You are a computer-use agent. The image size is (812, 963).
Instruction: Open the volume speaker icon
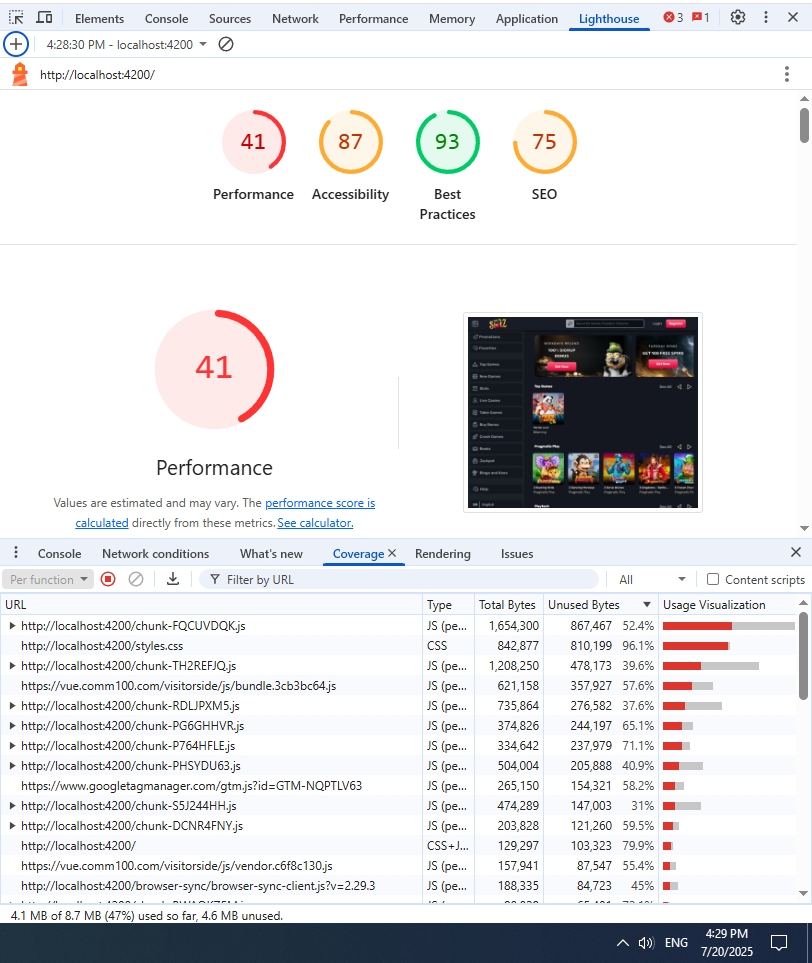coord(646,943)
